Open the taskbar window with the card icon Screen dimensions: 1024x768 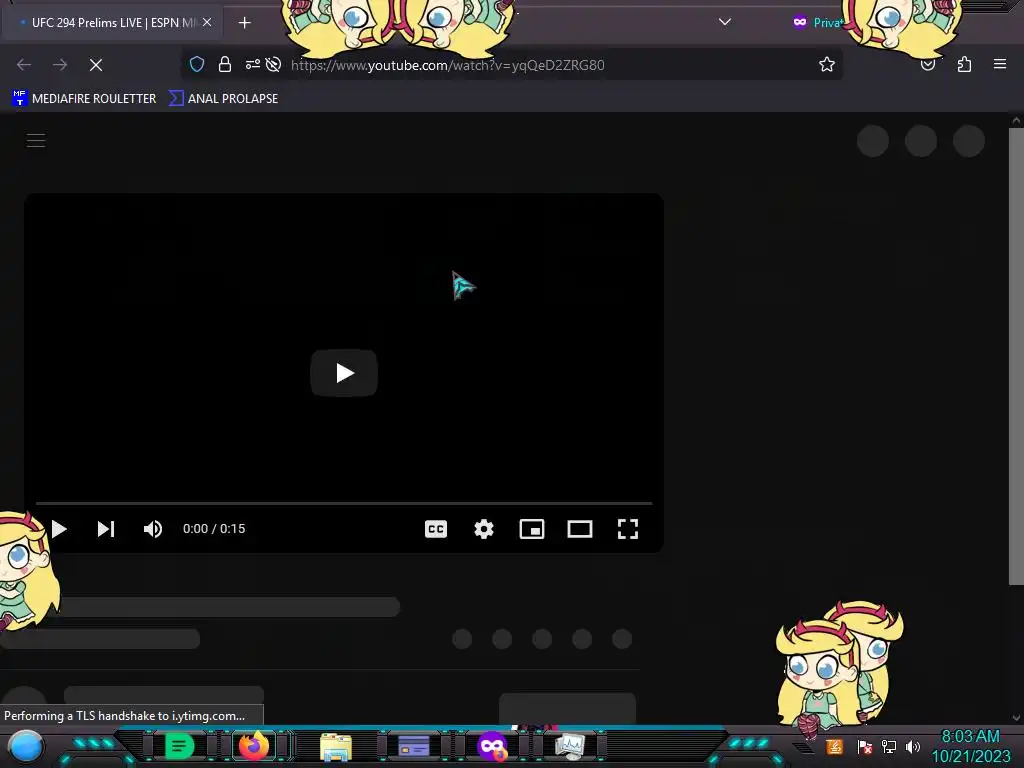click(413, 746)
